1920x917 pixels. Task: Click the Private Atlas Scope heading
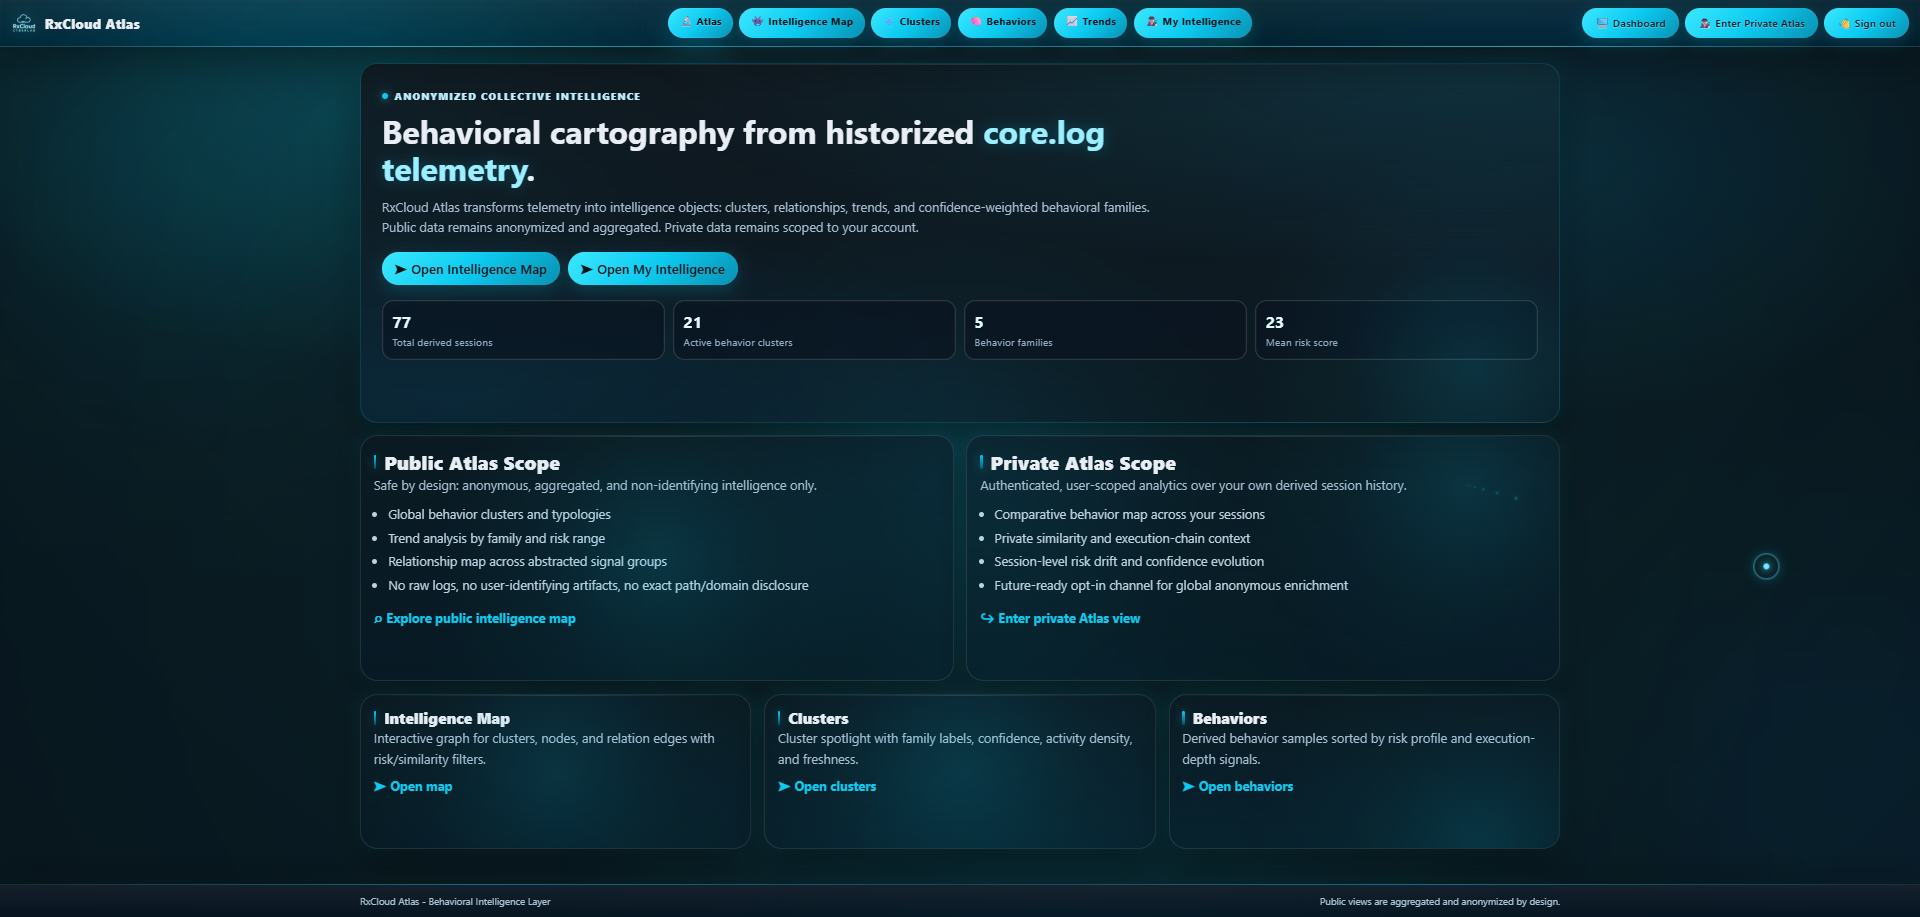[1083, 464]
